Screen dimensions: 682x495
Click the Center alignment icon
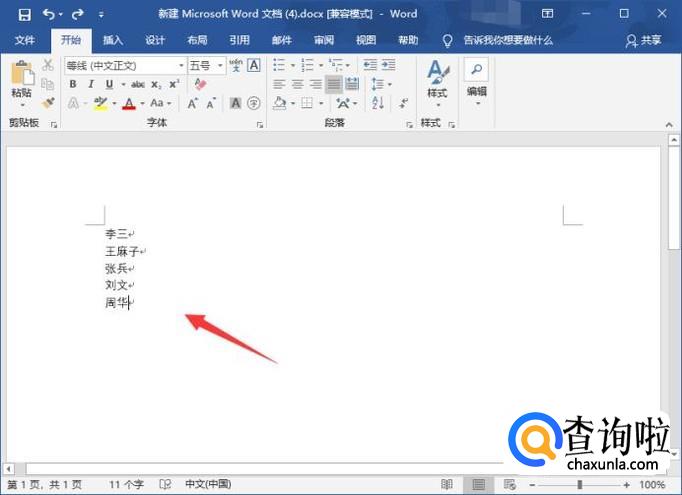[x=297, y=84]
